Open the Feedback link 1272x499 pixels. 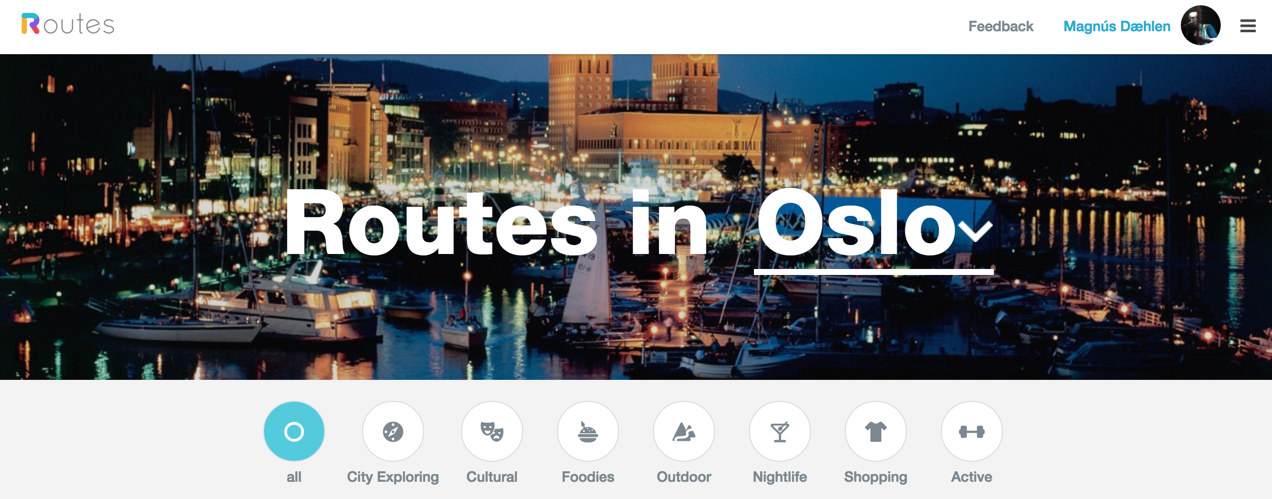point(1001,26)
